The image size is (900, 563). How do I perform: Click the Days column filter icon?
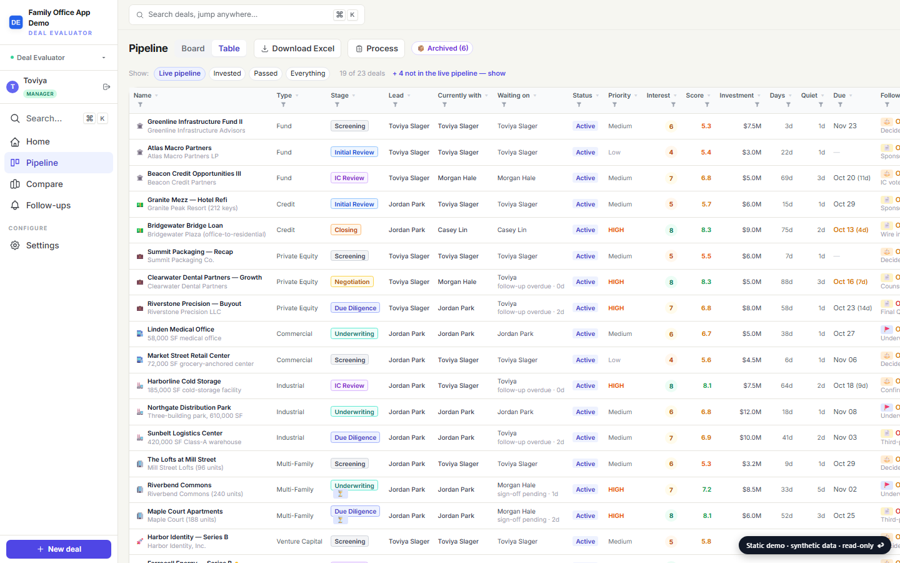coord(788,104)
